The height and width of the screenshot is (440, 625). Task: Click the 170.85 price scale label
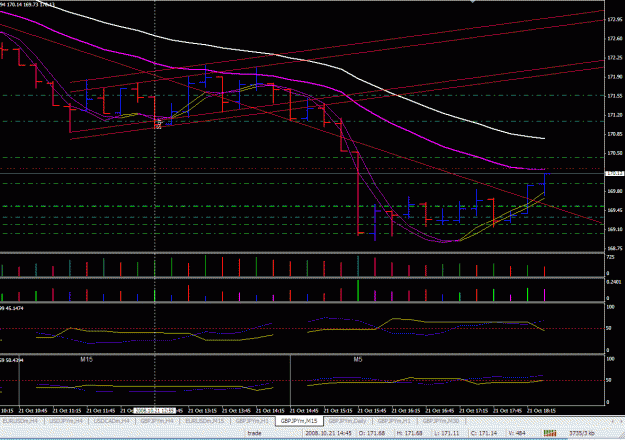pyautogui.click(x=615, y=134)
